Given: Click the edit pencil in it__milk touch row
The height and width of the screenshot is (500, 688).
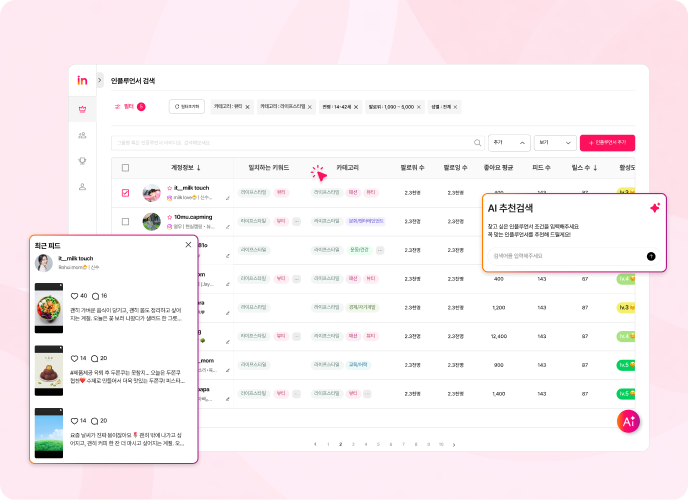Looking at the screenshot, I should click(x=228, y=198).
